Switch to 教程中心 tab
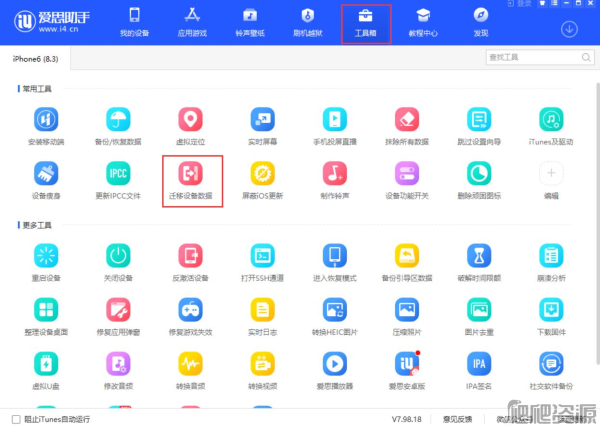Screen dimensions: 600x429 [423, 22]
